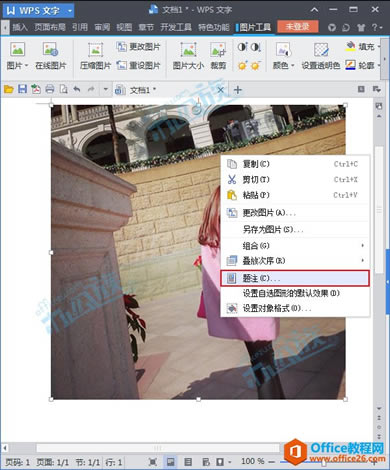Click the open folder icon in the quick toolbar
The image size is (390, 470).
9,89
